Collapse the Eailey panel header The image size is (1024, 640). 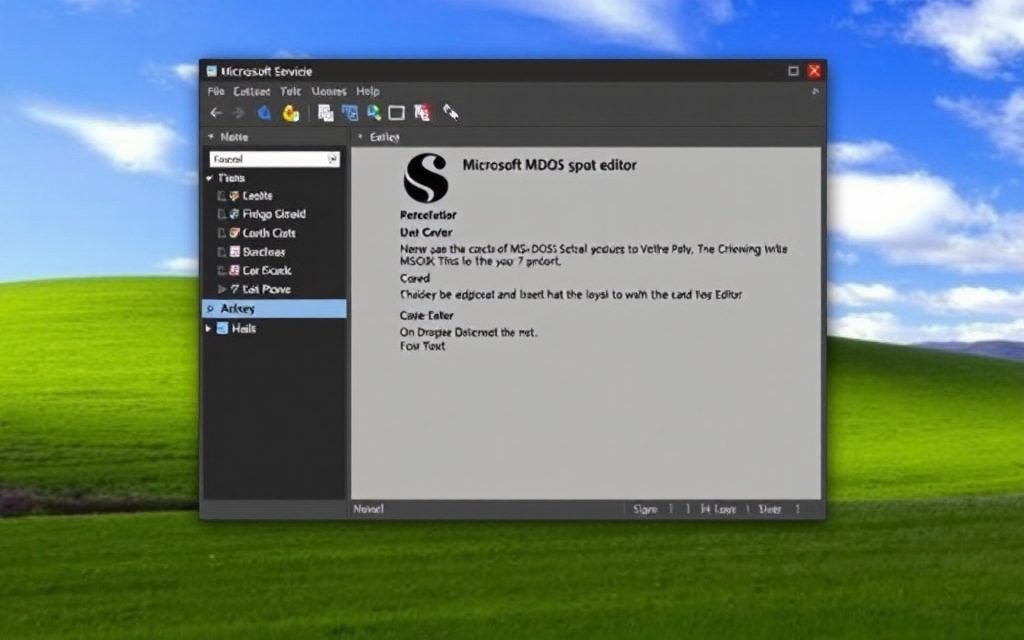(360, 137)
